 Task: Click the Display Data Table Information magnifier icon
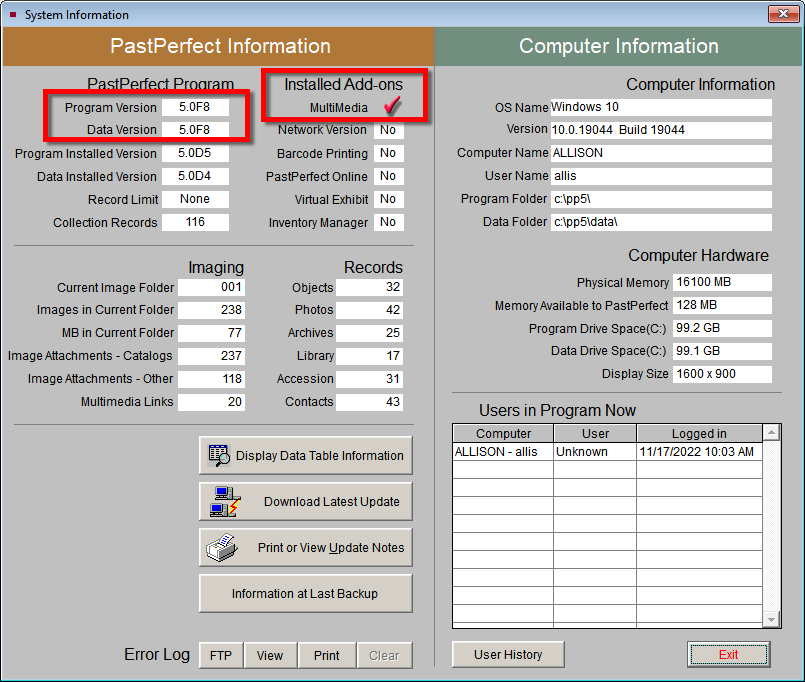coord(219,456)
